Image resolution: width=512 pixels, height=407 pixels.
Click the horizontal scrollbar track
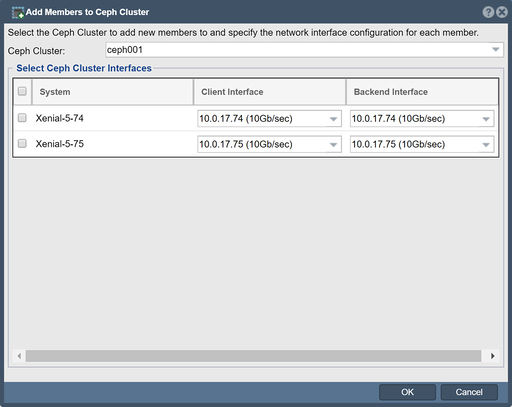[253, 356]
